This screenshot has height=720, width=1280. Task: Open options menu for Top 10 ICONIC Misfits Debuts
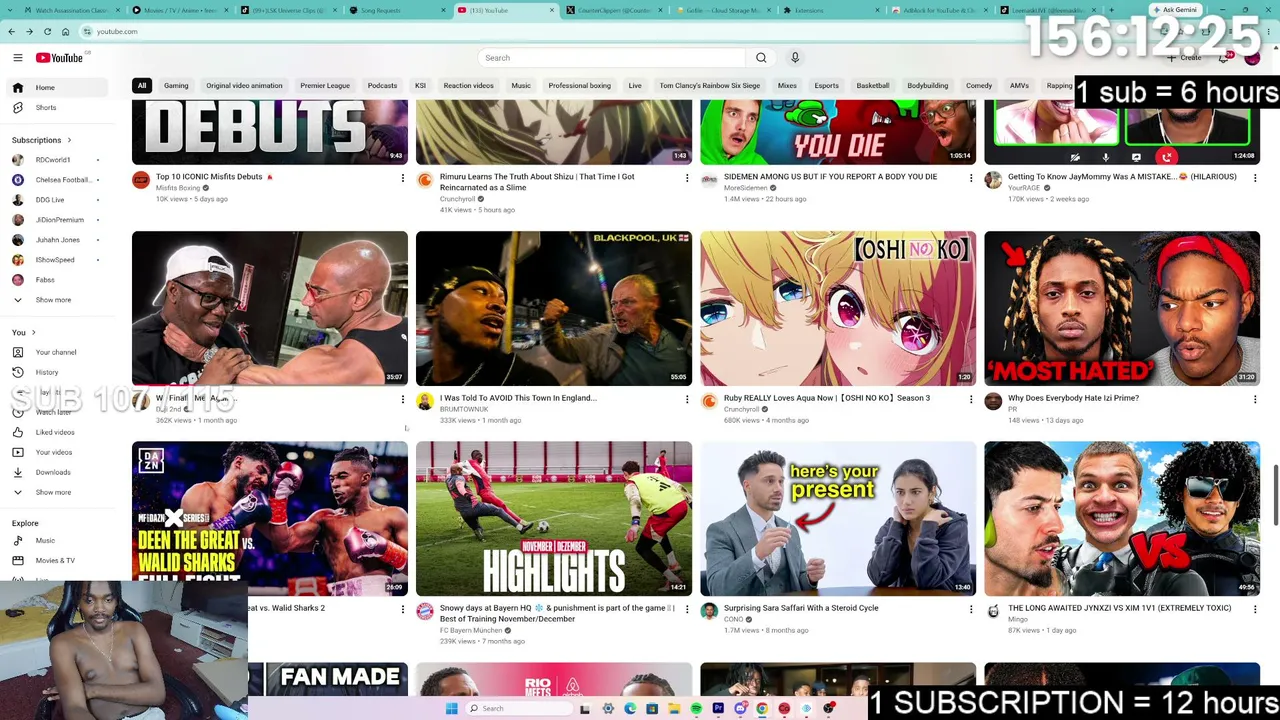pyautogui.click(x=403, y=178)
